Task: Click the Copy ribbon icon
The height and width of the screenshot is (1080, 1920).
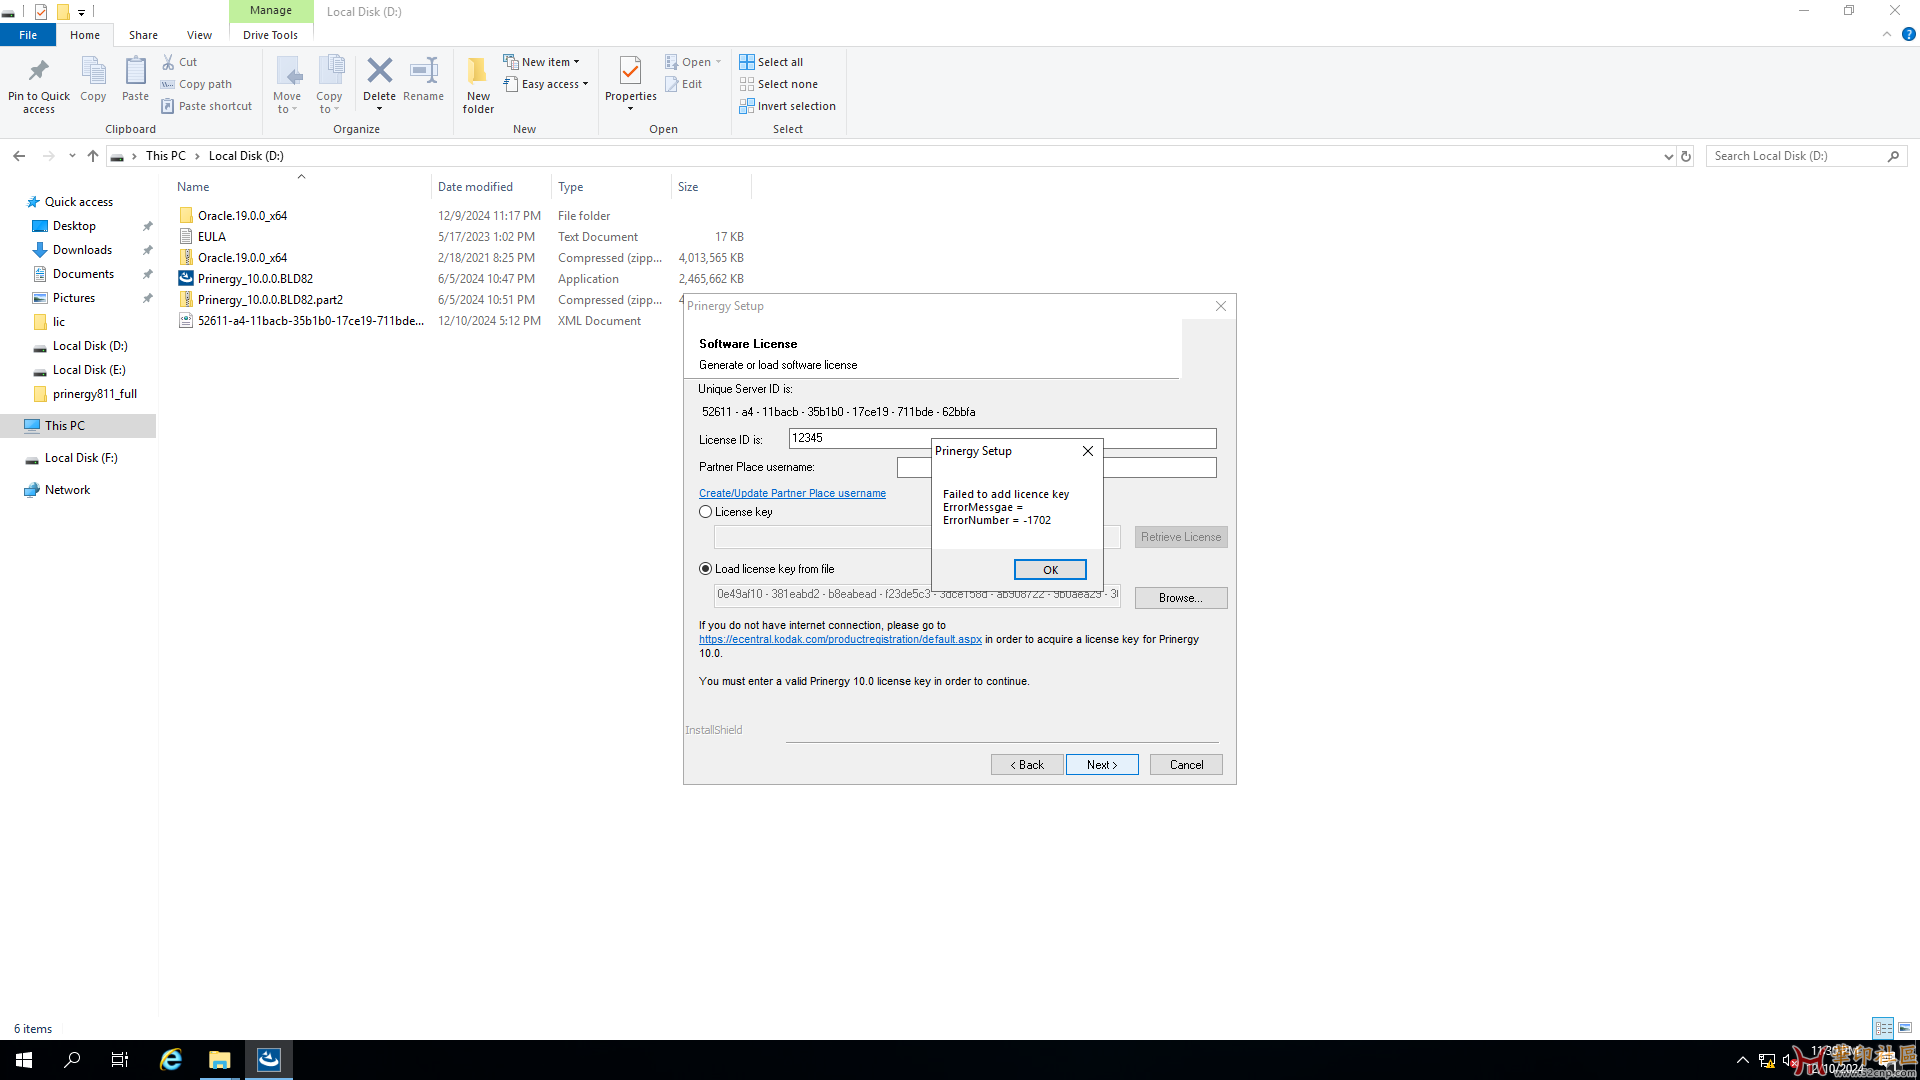Action: coord(93,71)
